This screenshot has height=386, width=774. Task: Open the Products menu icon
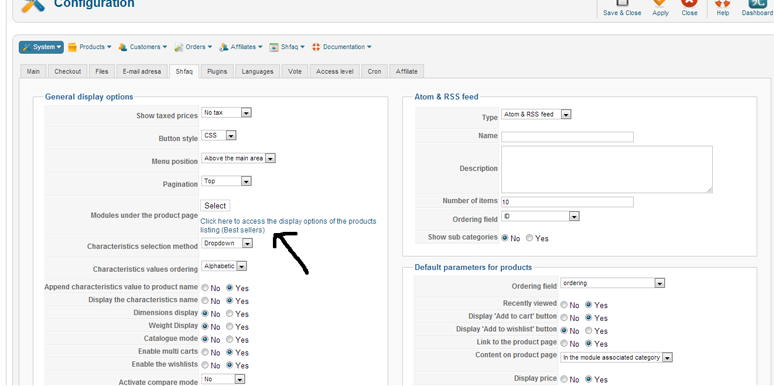73,47
